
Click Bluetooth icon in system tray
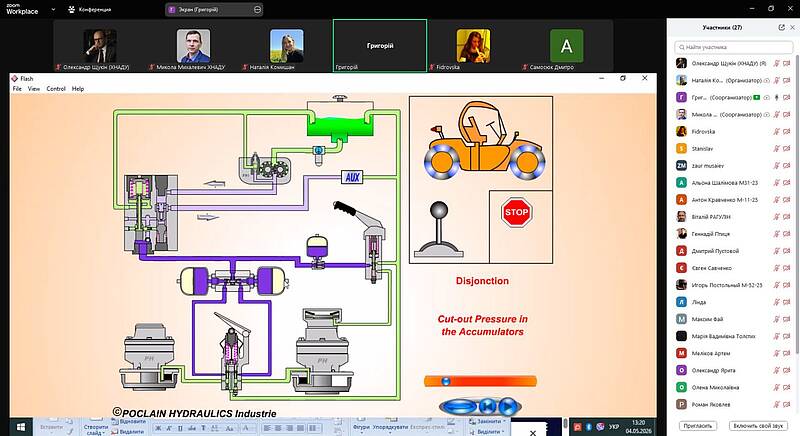pyautogui.click(x=589, y=427)
